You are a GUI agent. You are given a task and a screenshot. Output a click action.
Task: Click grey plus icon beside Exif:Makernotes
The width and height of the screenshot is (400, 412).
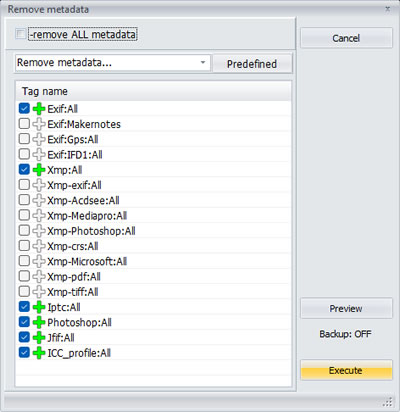(x=39, y=124)
